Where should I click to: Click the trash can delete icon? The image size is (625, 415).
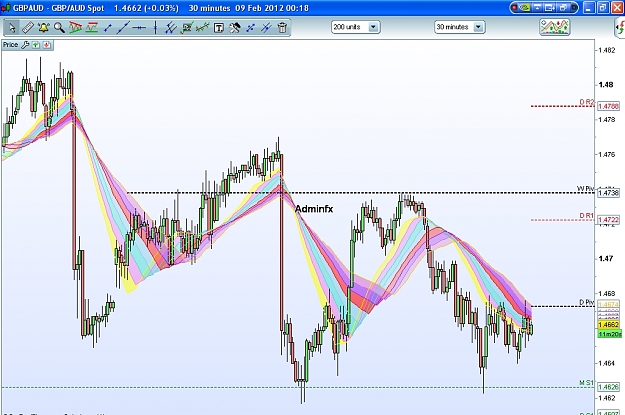tap(282, 28)
